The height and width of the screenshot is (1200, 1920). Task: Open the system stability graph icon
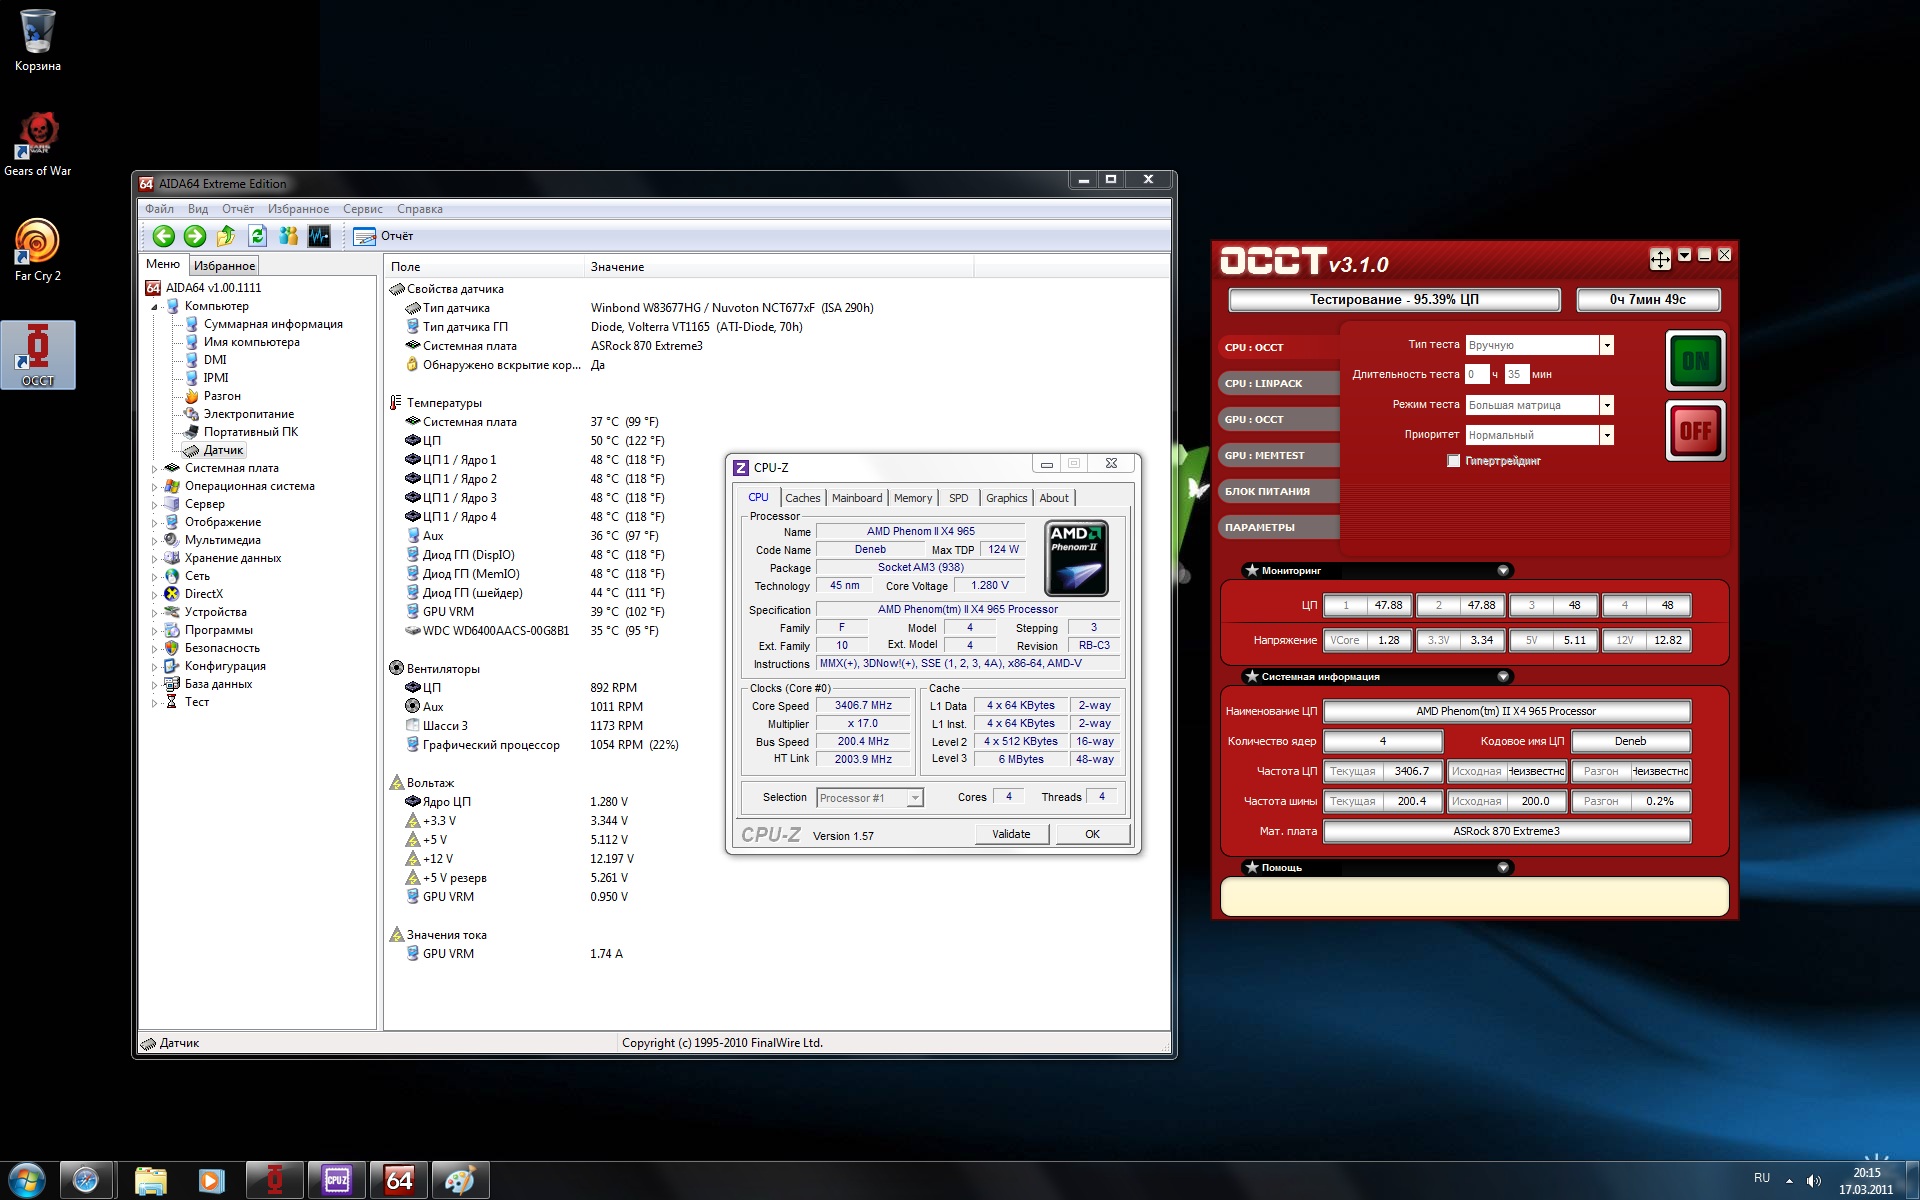[x=319, y=236]
